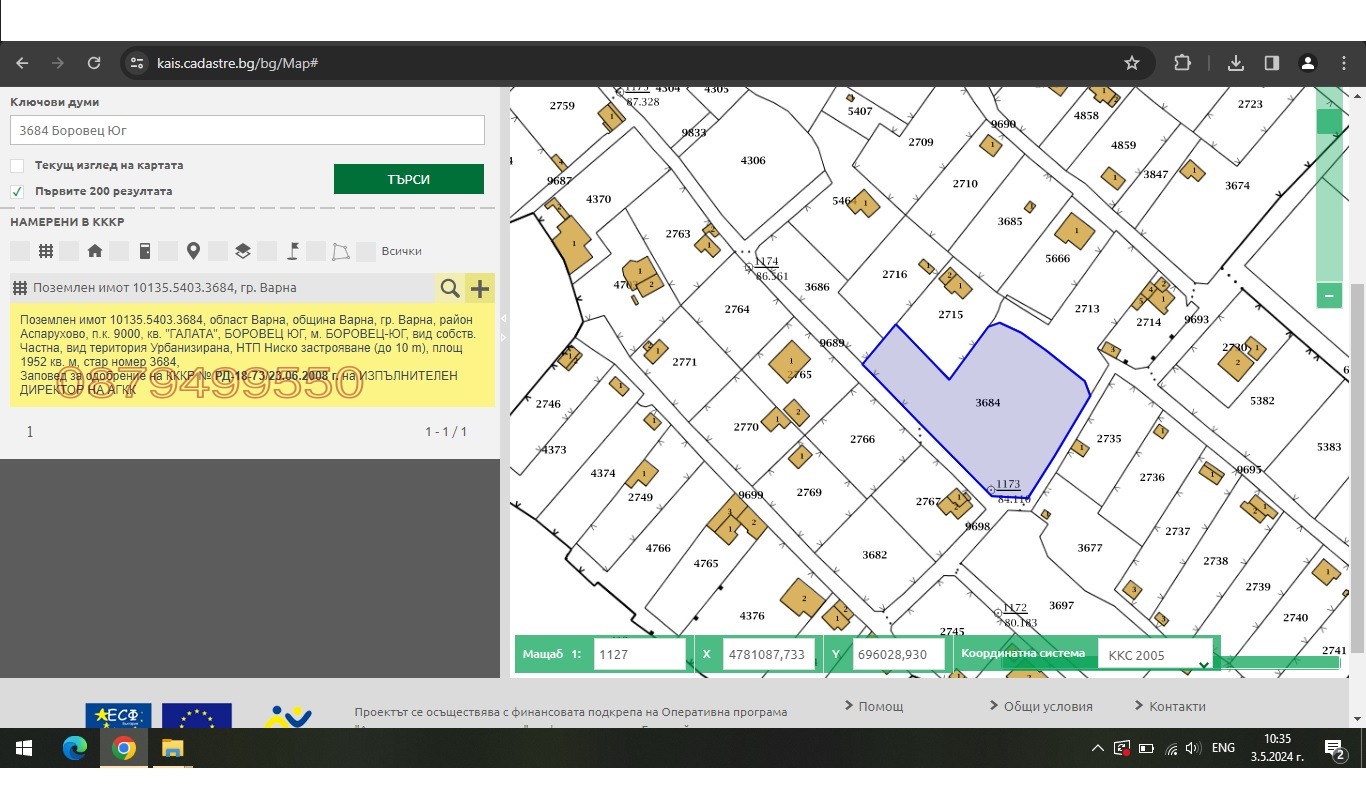Toggle checkbox before location pin icon
Image resolution: width=1366 pixels, height=794 pixels.
tap(168, 251)
